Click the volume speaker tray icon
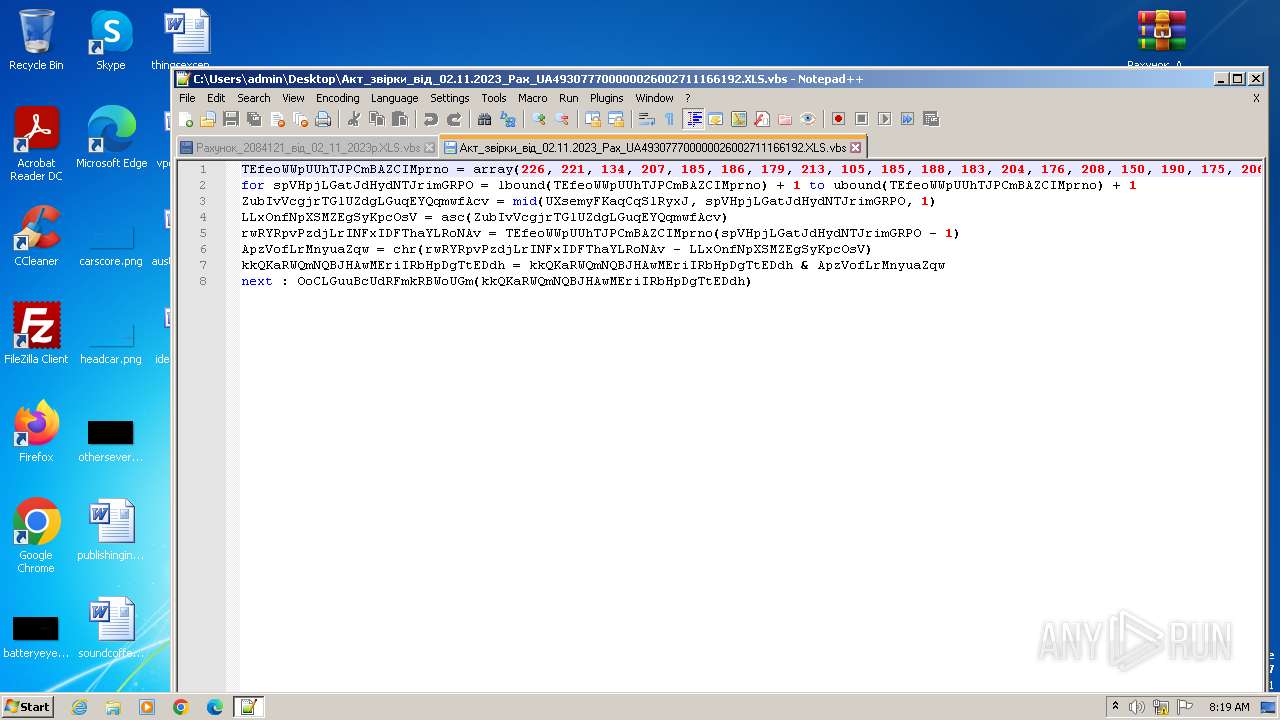The image size is (1280, 720). tap(1137, 707)
